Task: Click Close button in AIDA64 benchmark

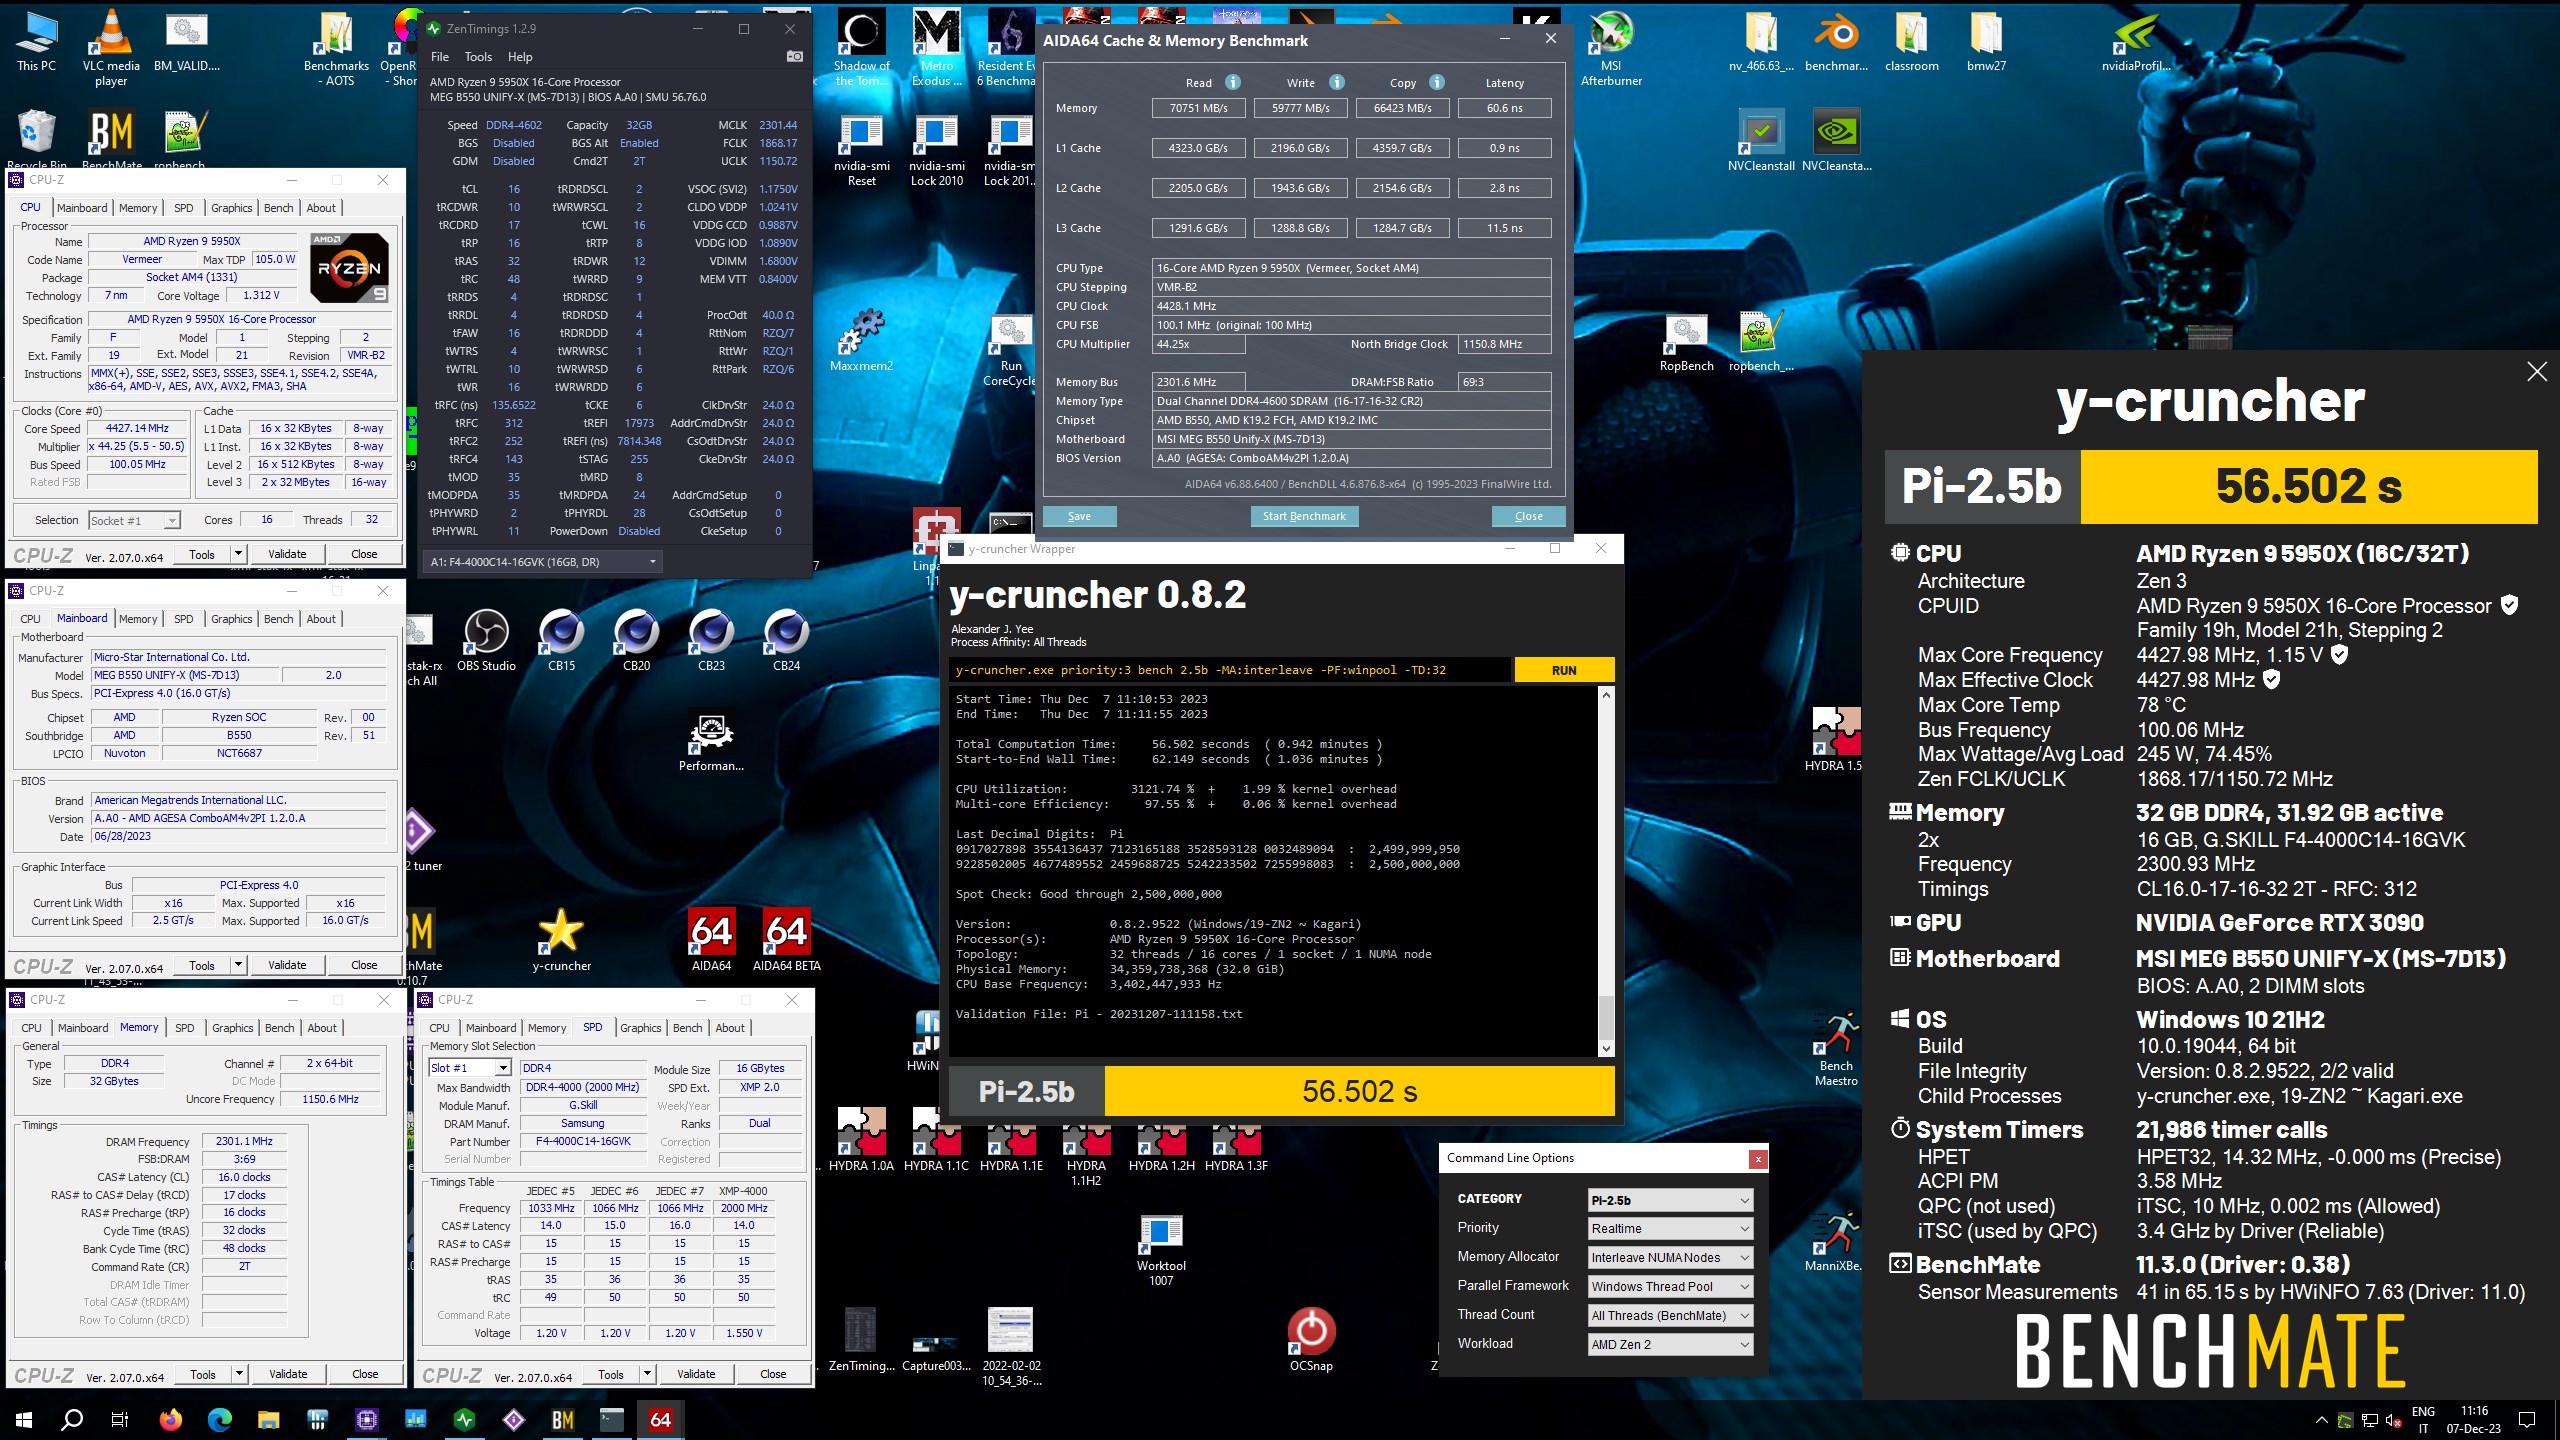Action: pyautogui.click(x=1528, y=516)
